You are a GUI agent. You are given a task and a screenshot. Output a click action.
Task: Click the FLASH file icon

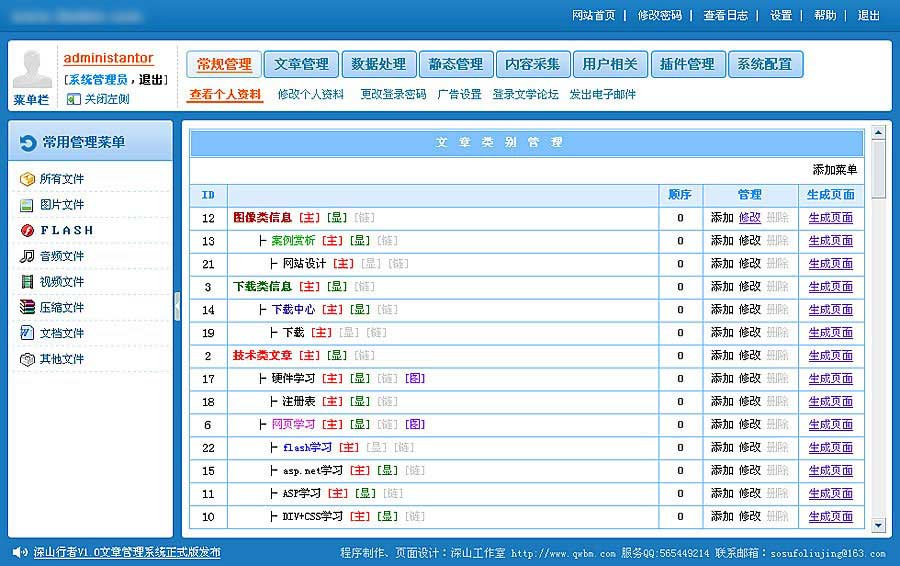[27, 230]
